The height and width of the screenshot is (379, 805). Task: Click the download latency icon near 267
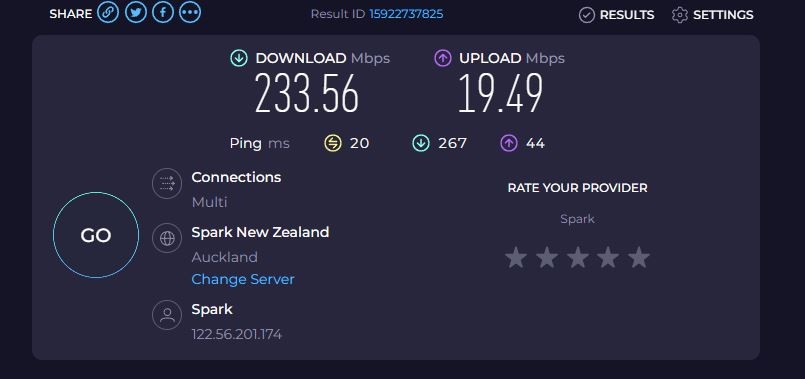pyautogui.click(x=421, y=143)
